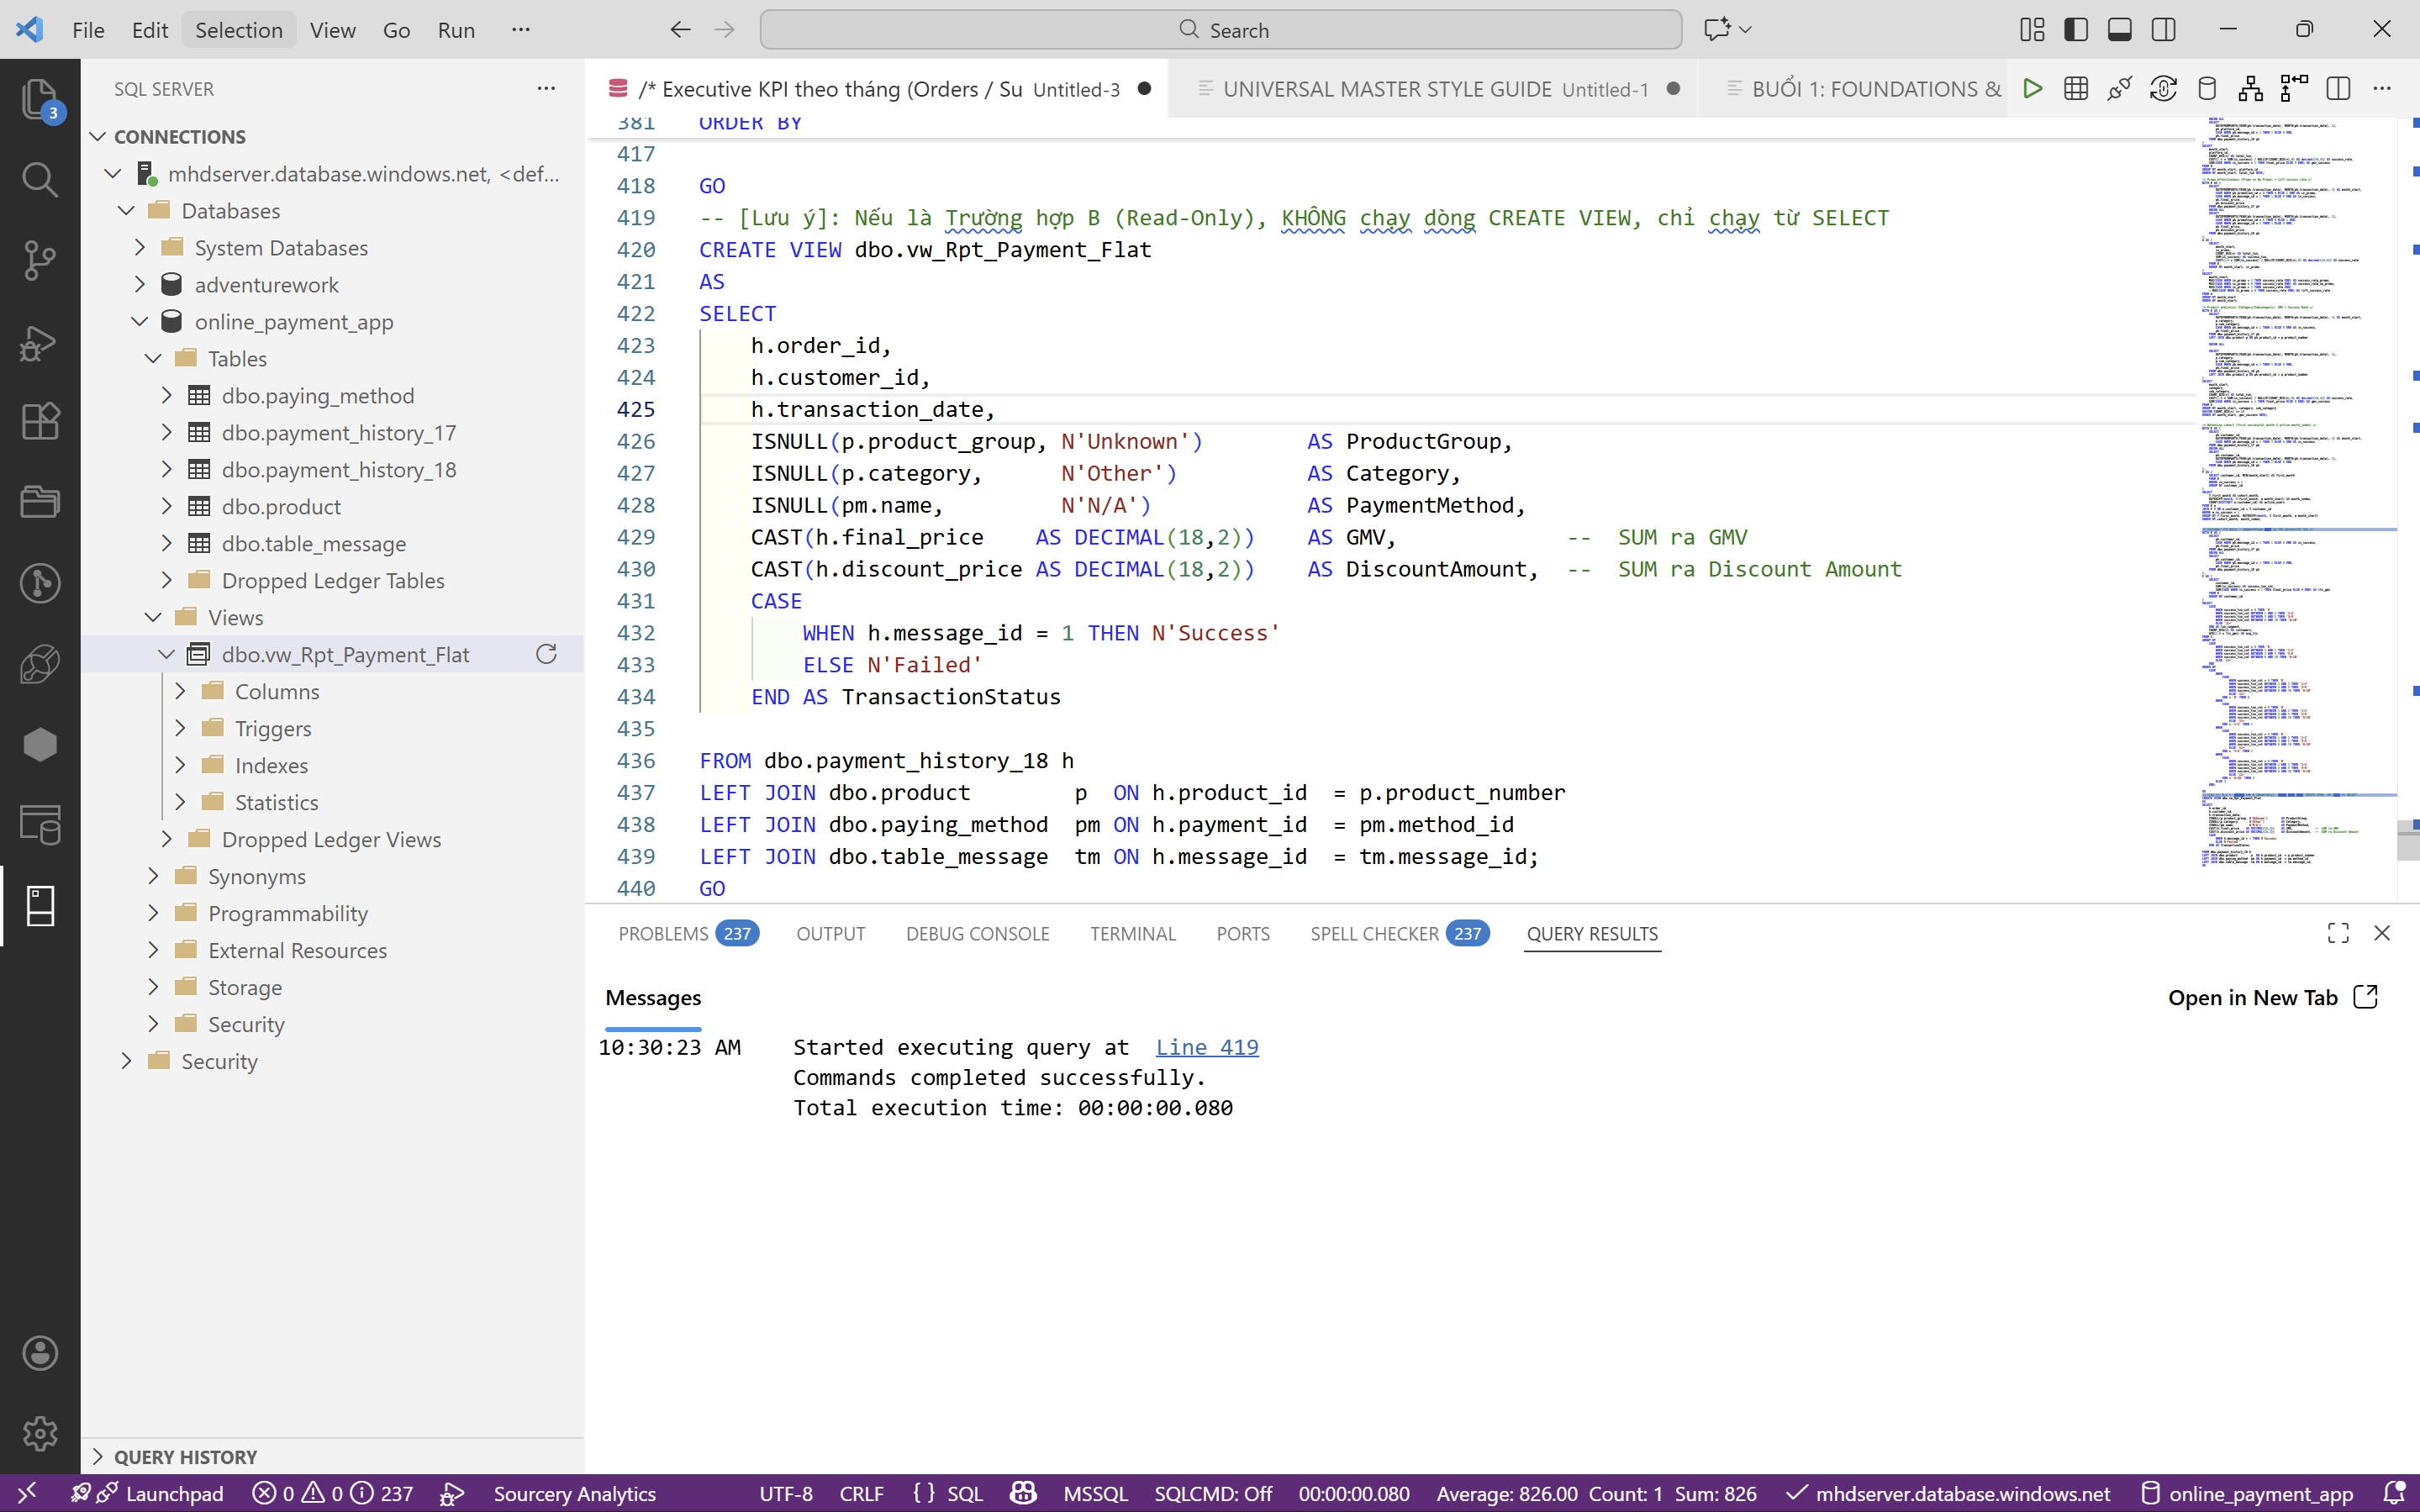Refresh the dbo.vw_Rpt_Payment_Flat view node
This screenshot has width=2420, height=1512.
click(x=546, y=654)
